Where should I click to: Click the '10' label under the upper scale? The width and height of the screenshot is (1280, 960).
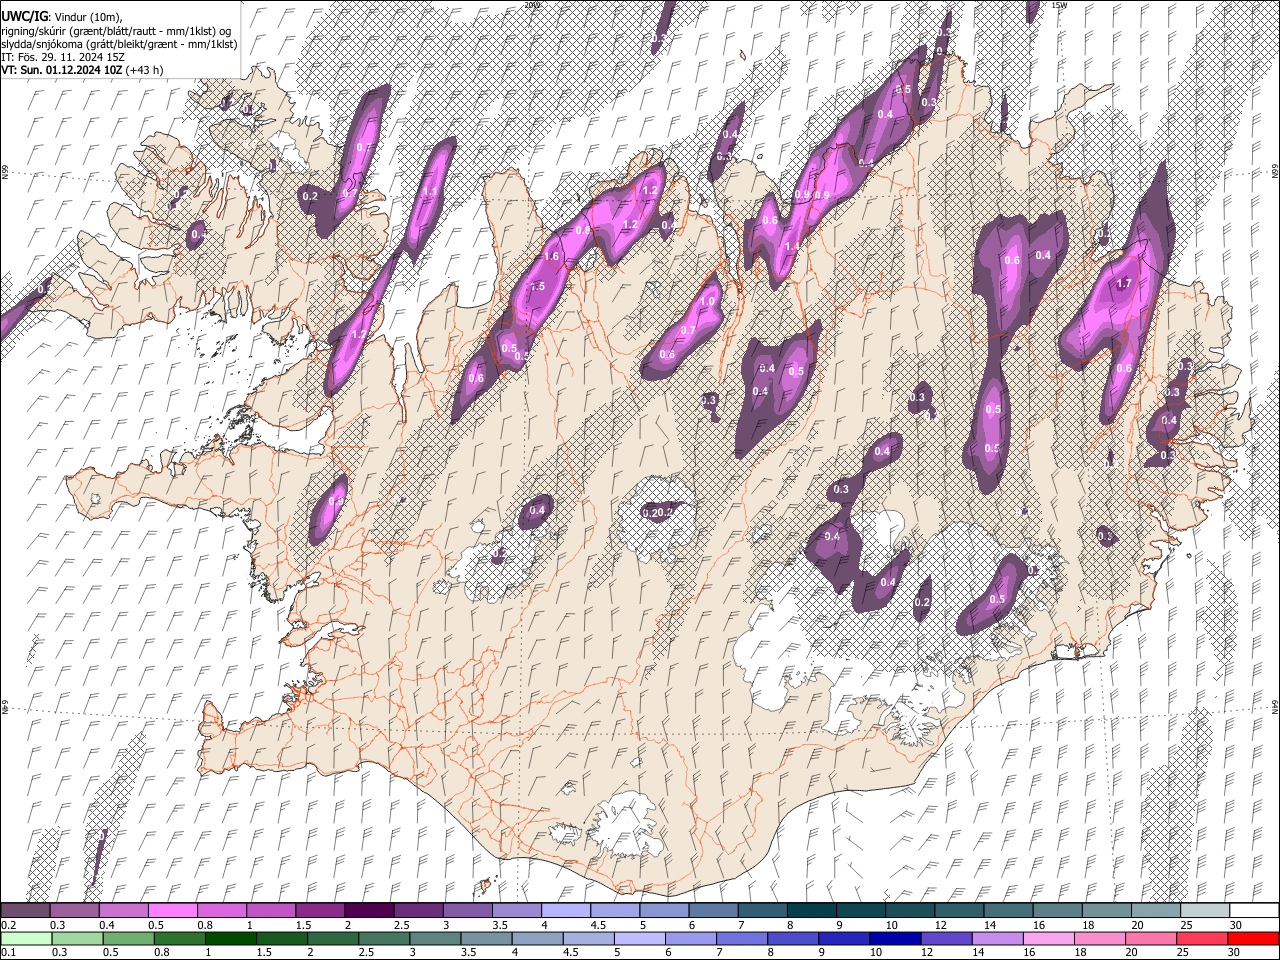click(891, 925)
